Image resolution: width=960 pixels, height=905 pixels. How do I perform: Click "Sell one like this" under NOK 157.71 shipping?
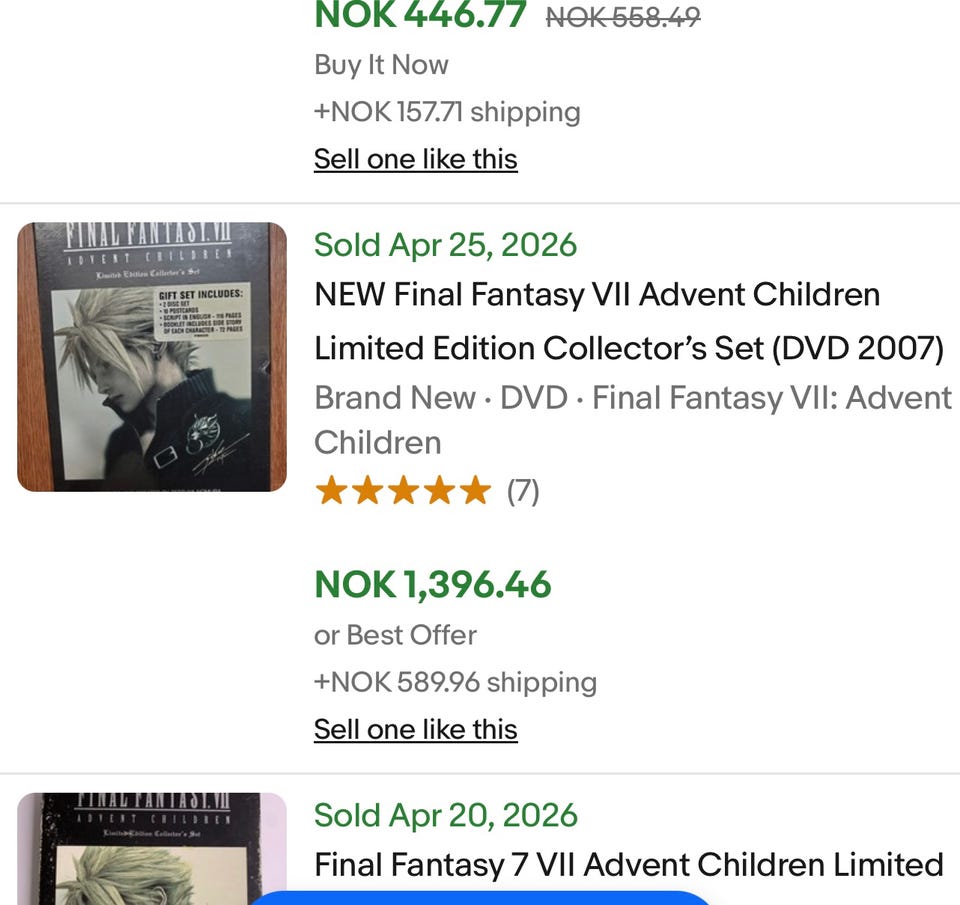point(416,159)
